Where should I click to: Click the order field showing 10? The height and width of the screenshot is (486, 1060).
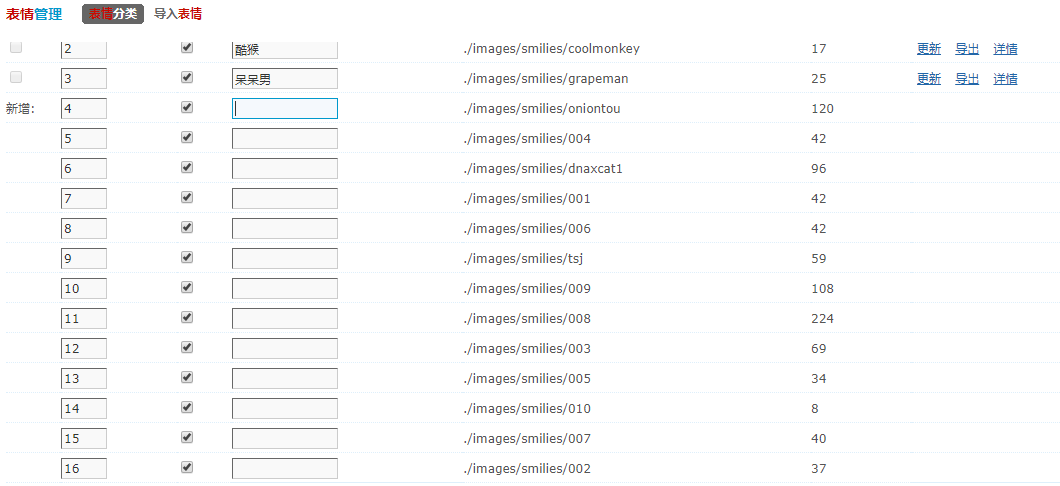pyautogui.click(x=84, y=289)
